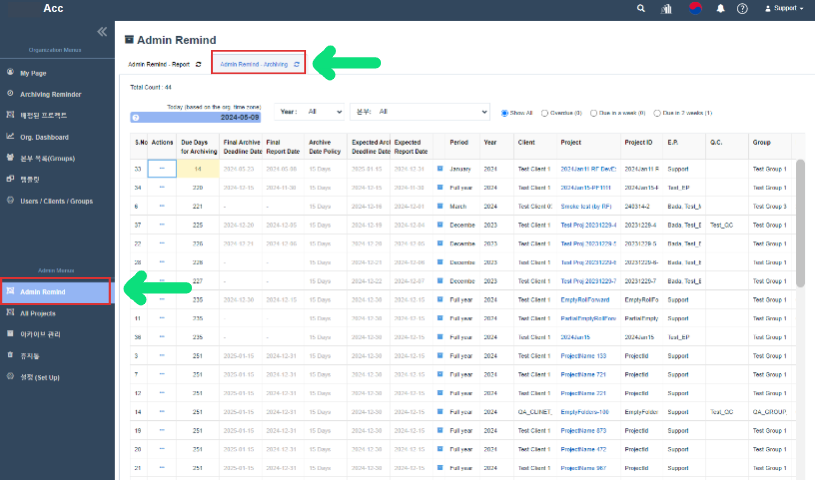Select the Overdue (0) radio option

pyautogui.click(x=542, y=112)
